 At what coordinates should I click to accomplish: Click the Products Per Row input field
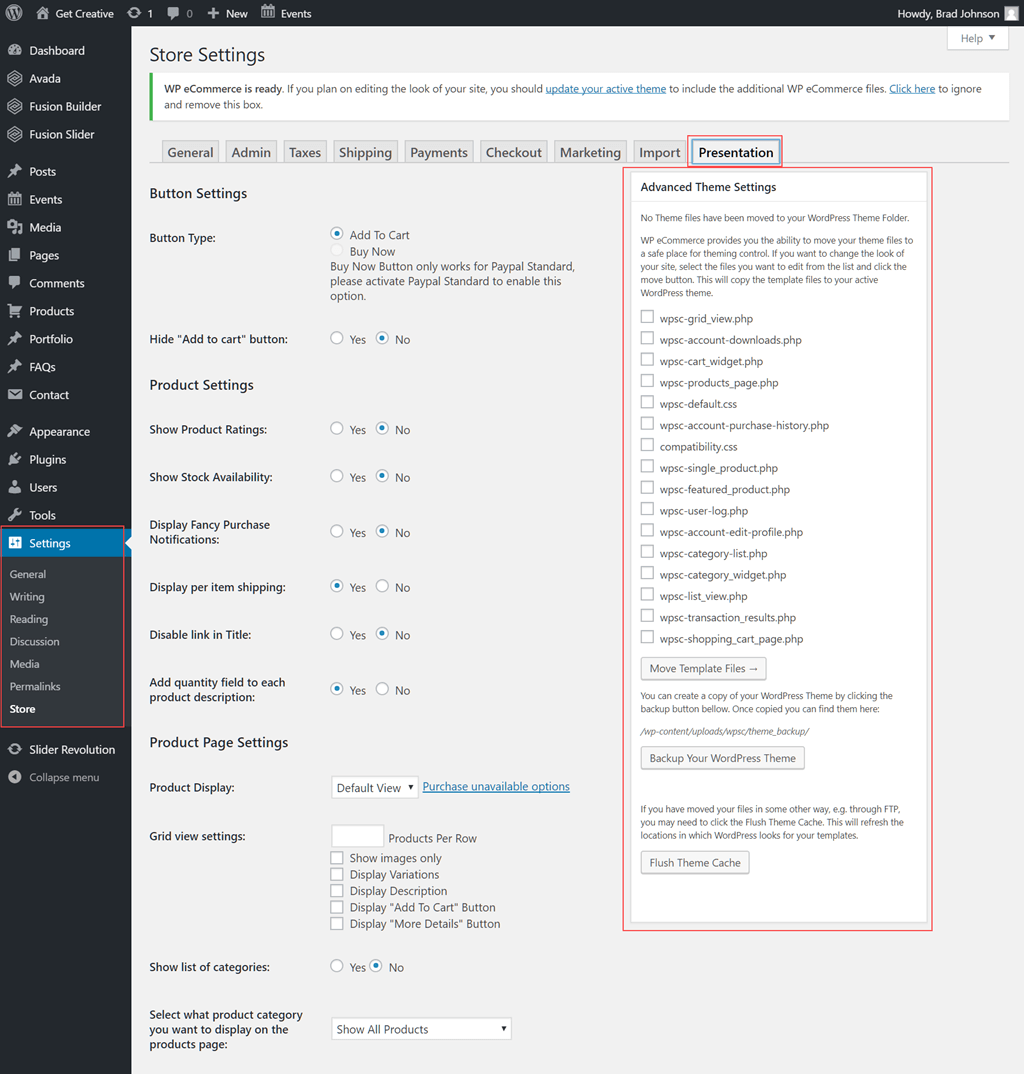[358, 836]
